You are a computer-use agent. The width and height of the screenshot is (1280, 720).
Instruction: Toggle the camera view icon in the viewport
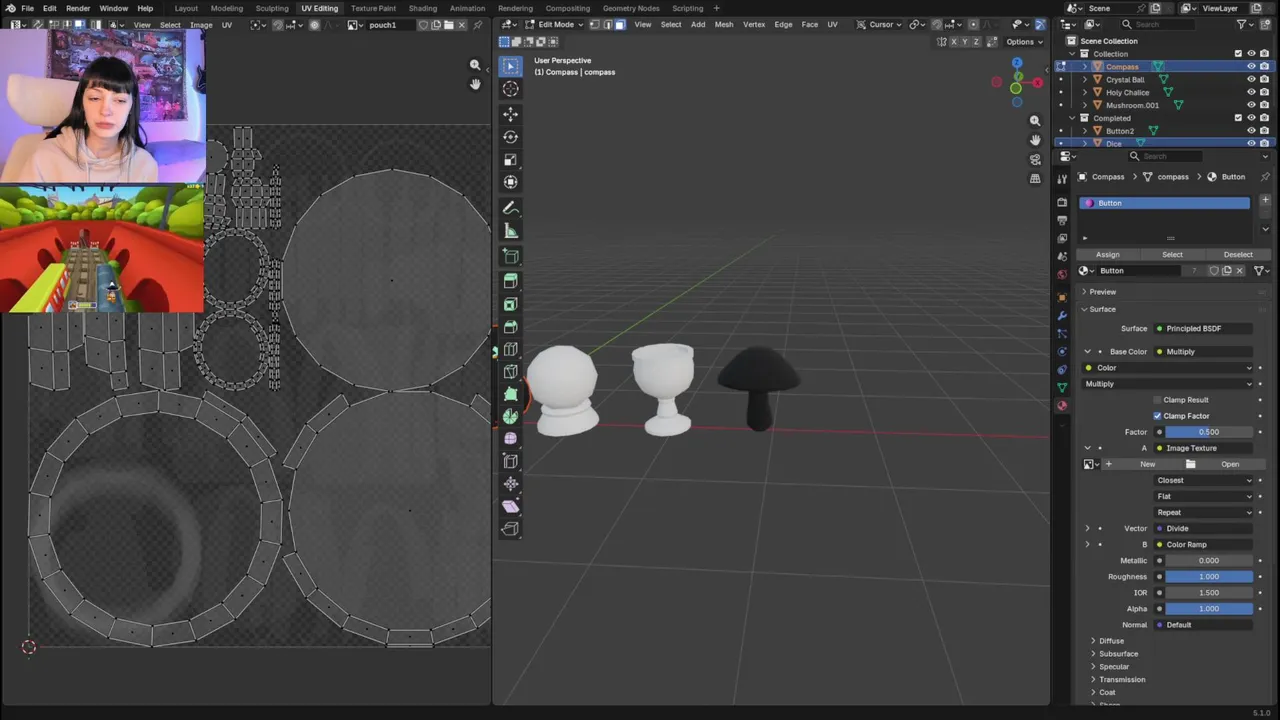(x=1035, y=159)
